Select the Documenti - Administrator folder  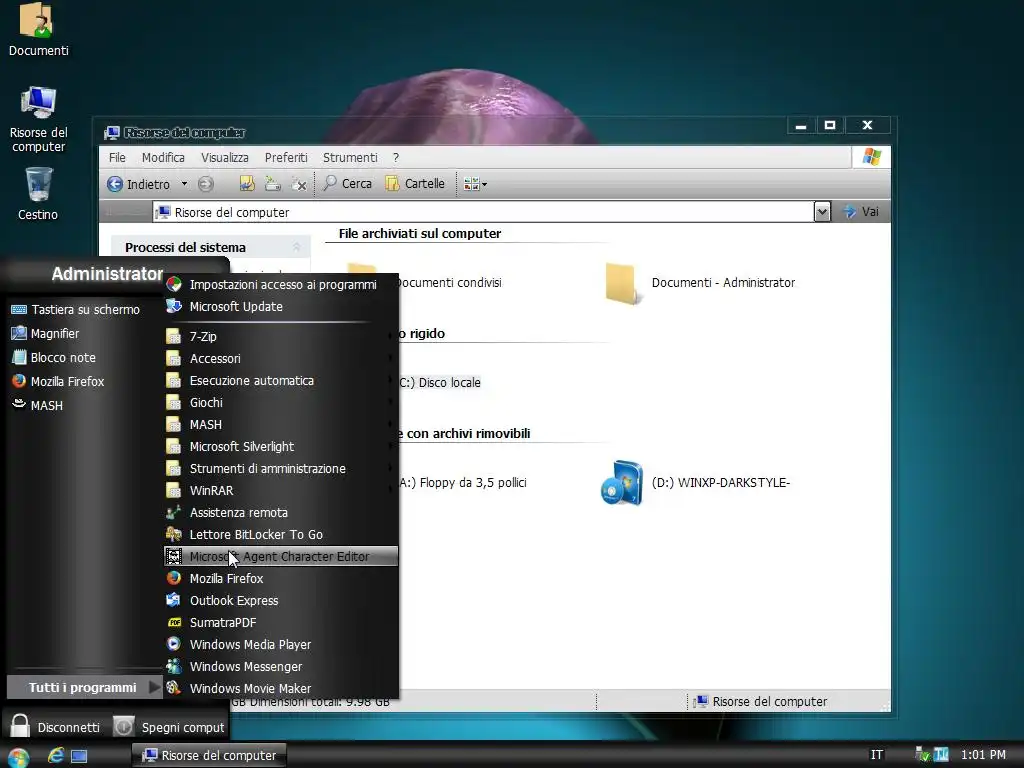700,283
